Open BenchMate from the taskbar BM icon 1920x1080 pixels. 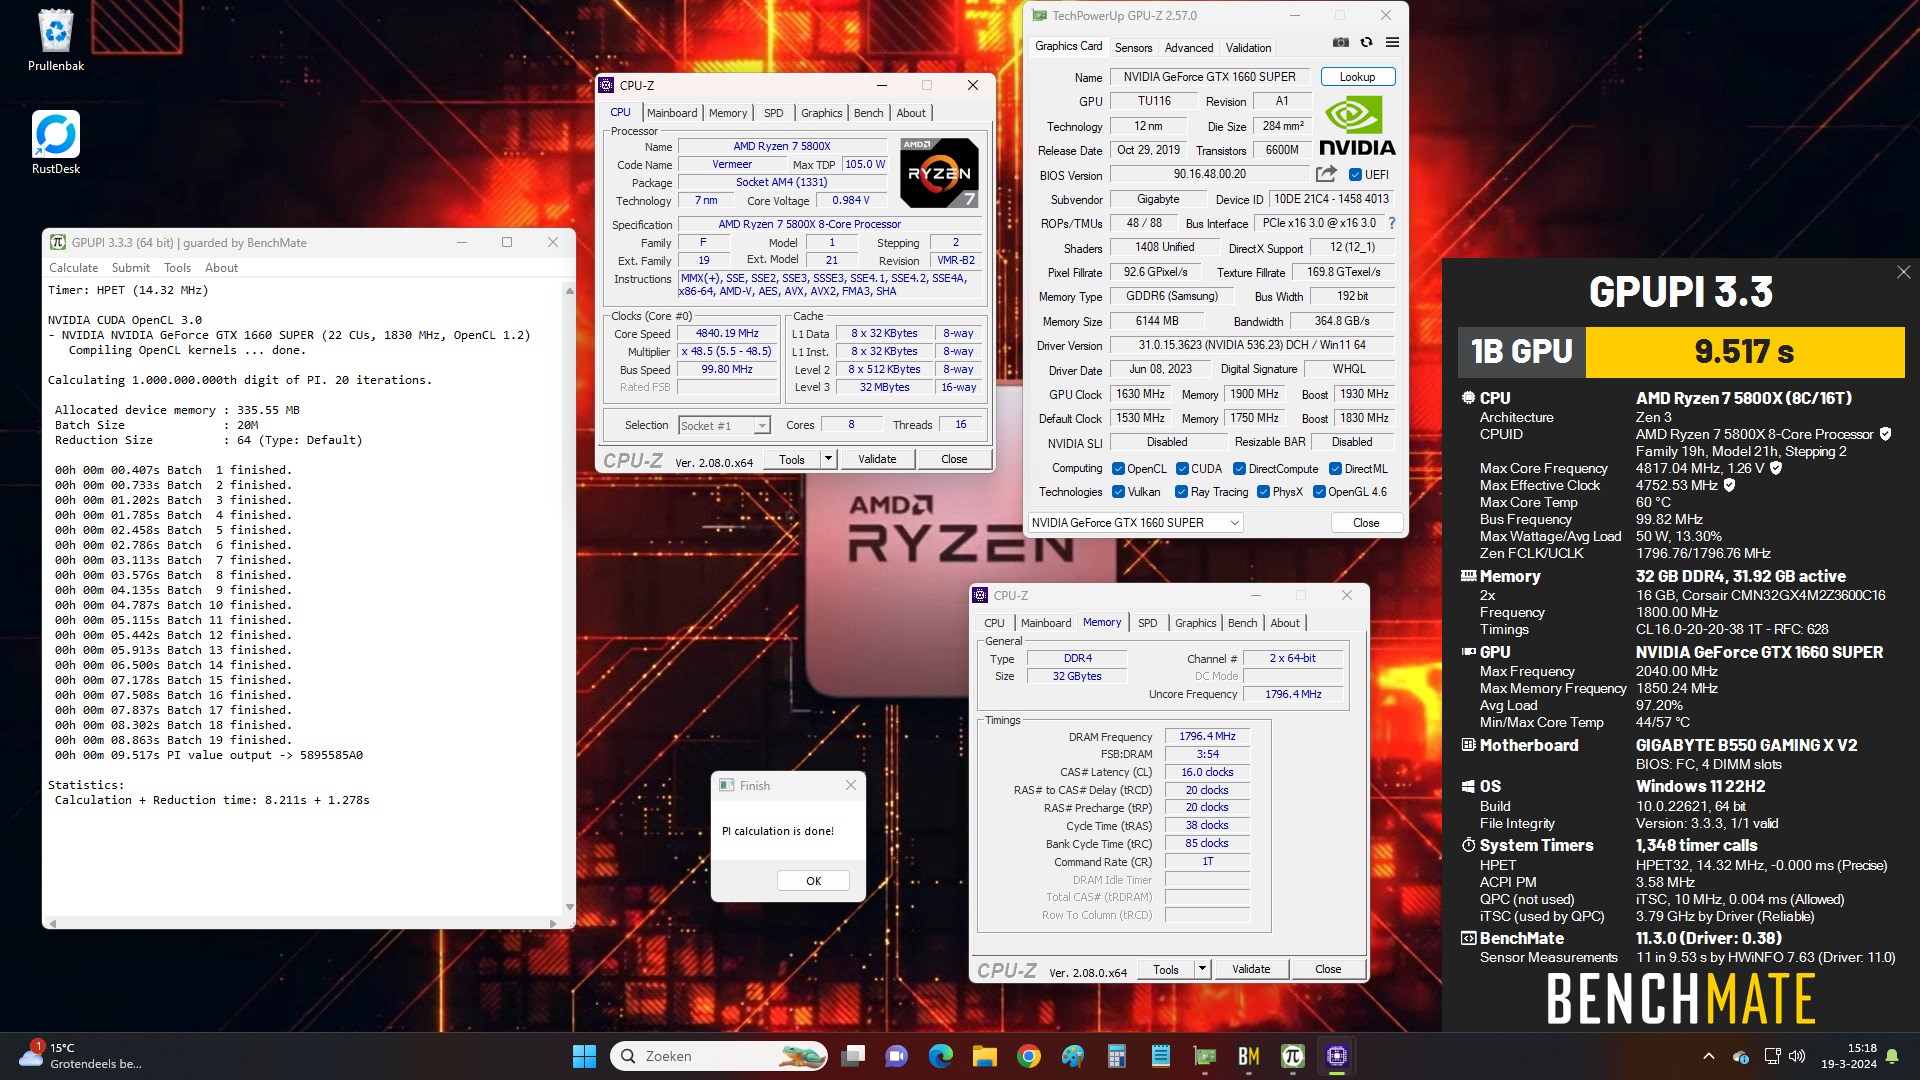1249,1056
